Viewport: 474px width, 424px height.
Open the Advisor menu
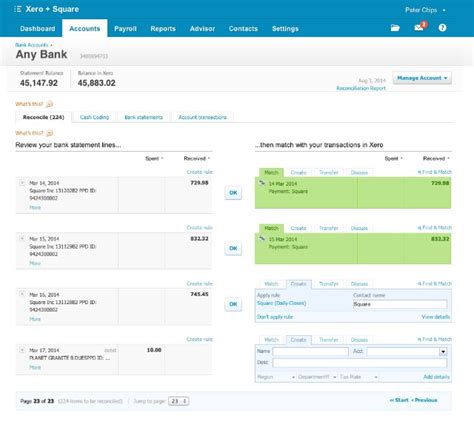pyautogui.click(x=202, y=29)
